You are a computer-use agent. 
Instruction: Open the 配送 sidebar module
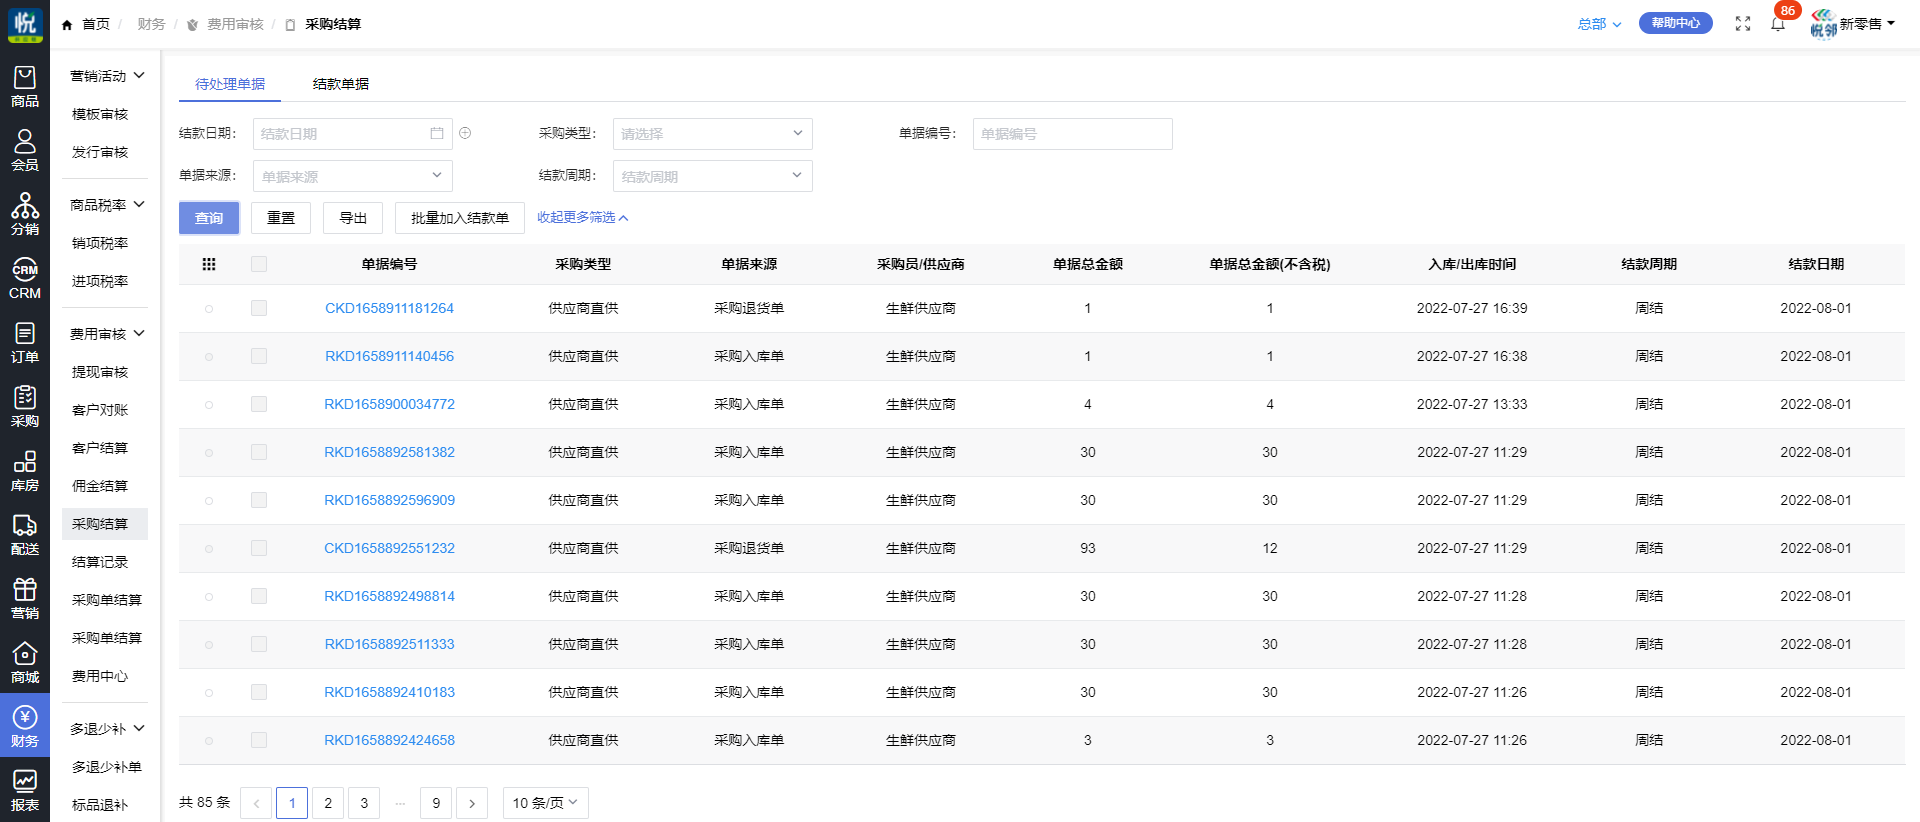25,535
